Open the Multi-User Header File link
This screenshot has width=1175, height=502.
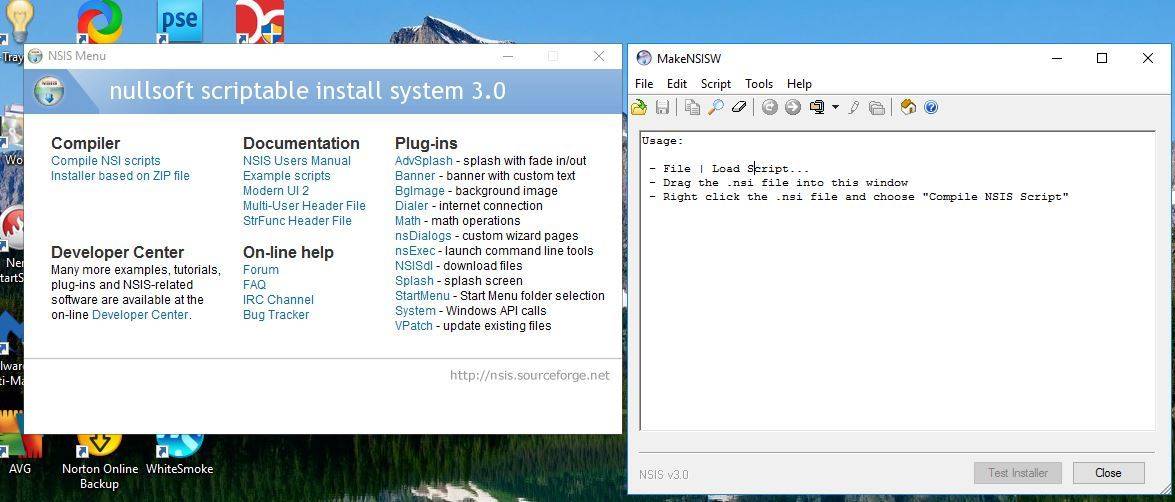coord(304,205)
